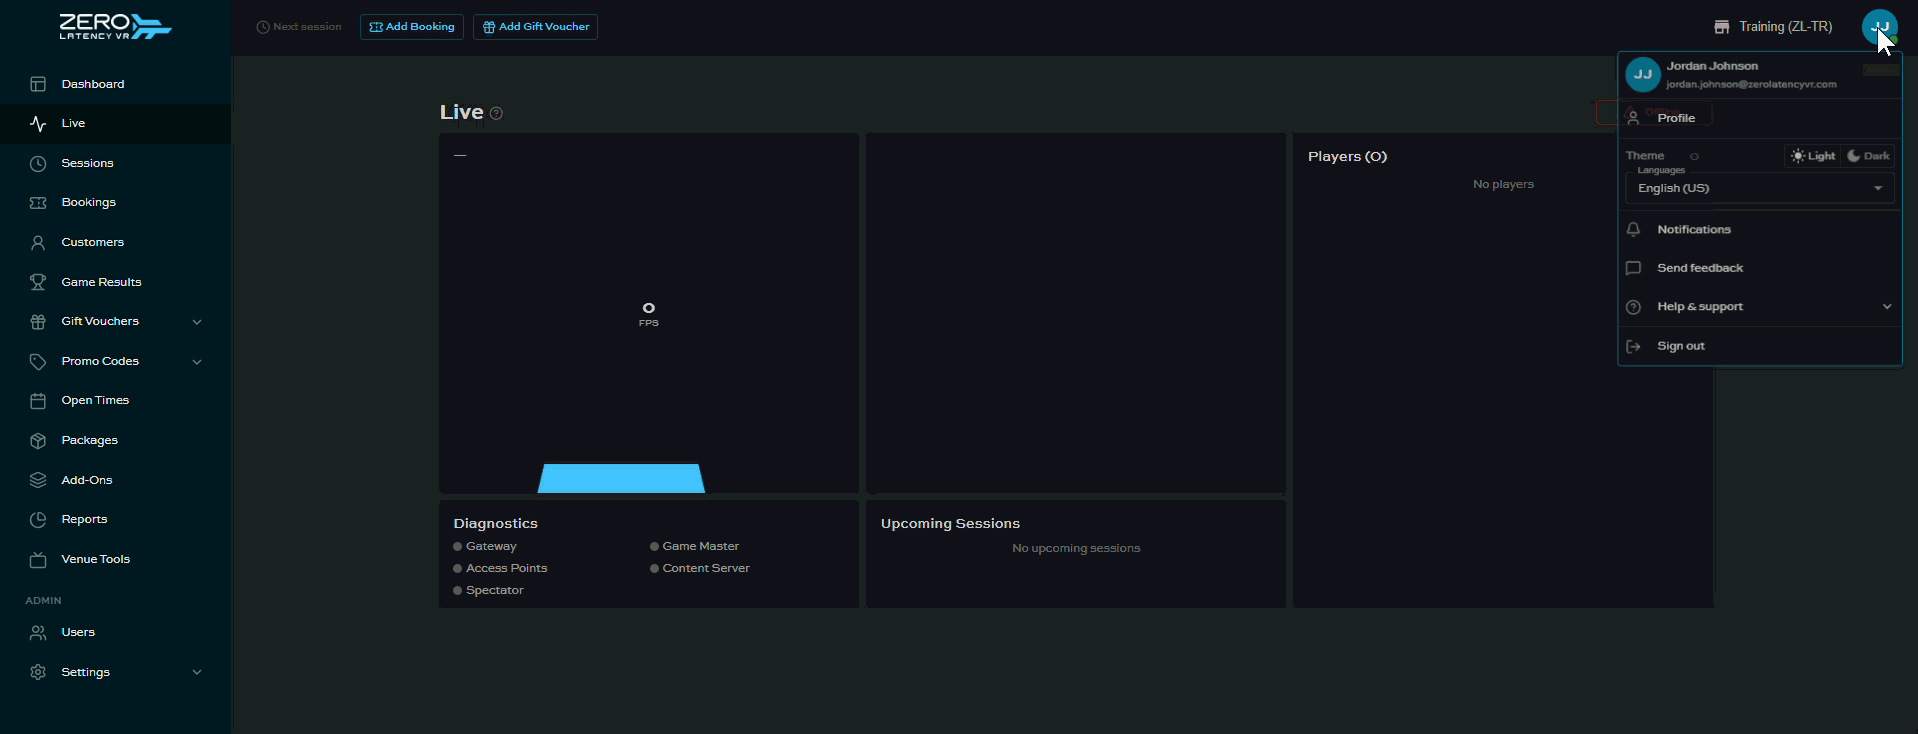The height and width of the screenshot is (734, 1918).
Task: Click the blue arena shape in viewer
Action: click(621, 478)
